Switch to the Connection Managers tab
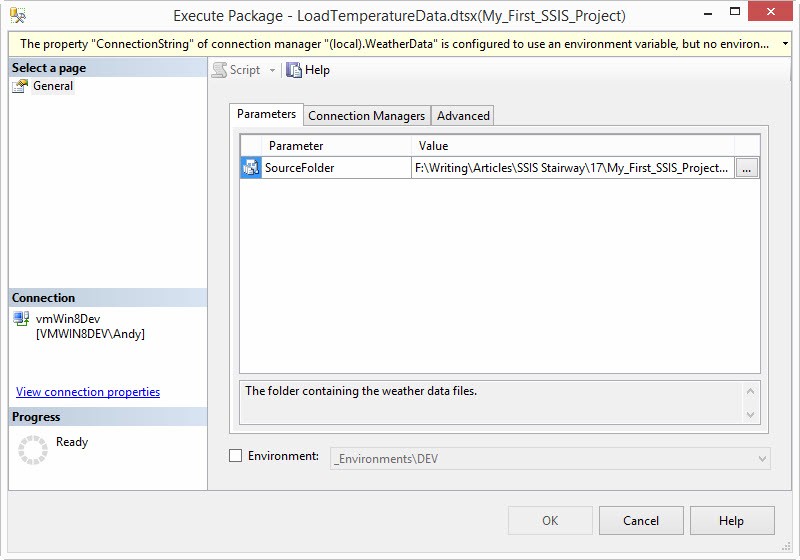 [366, 115]
